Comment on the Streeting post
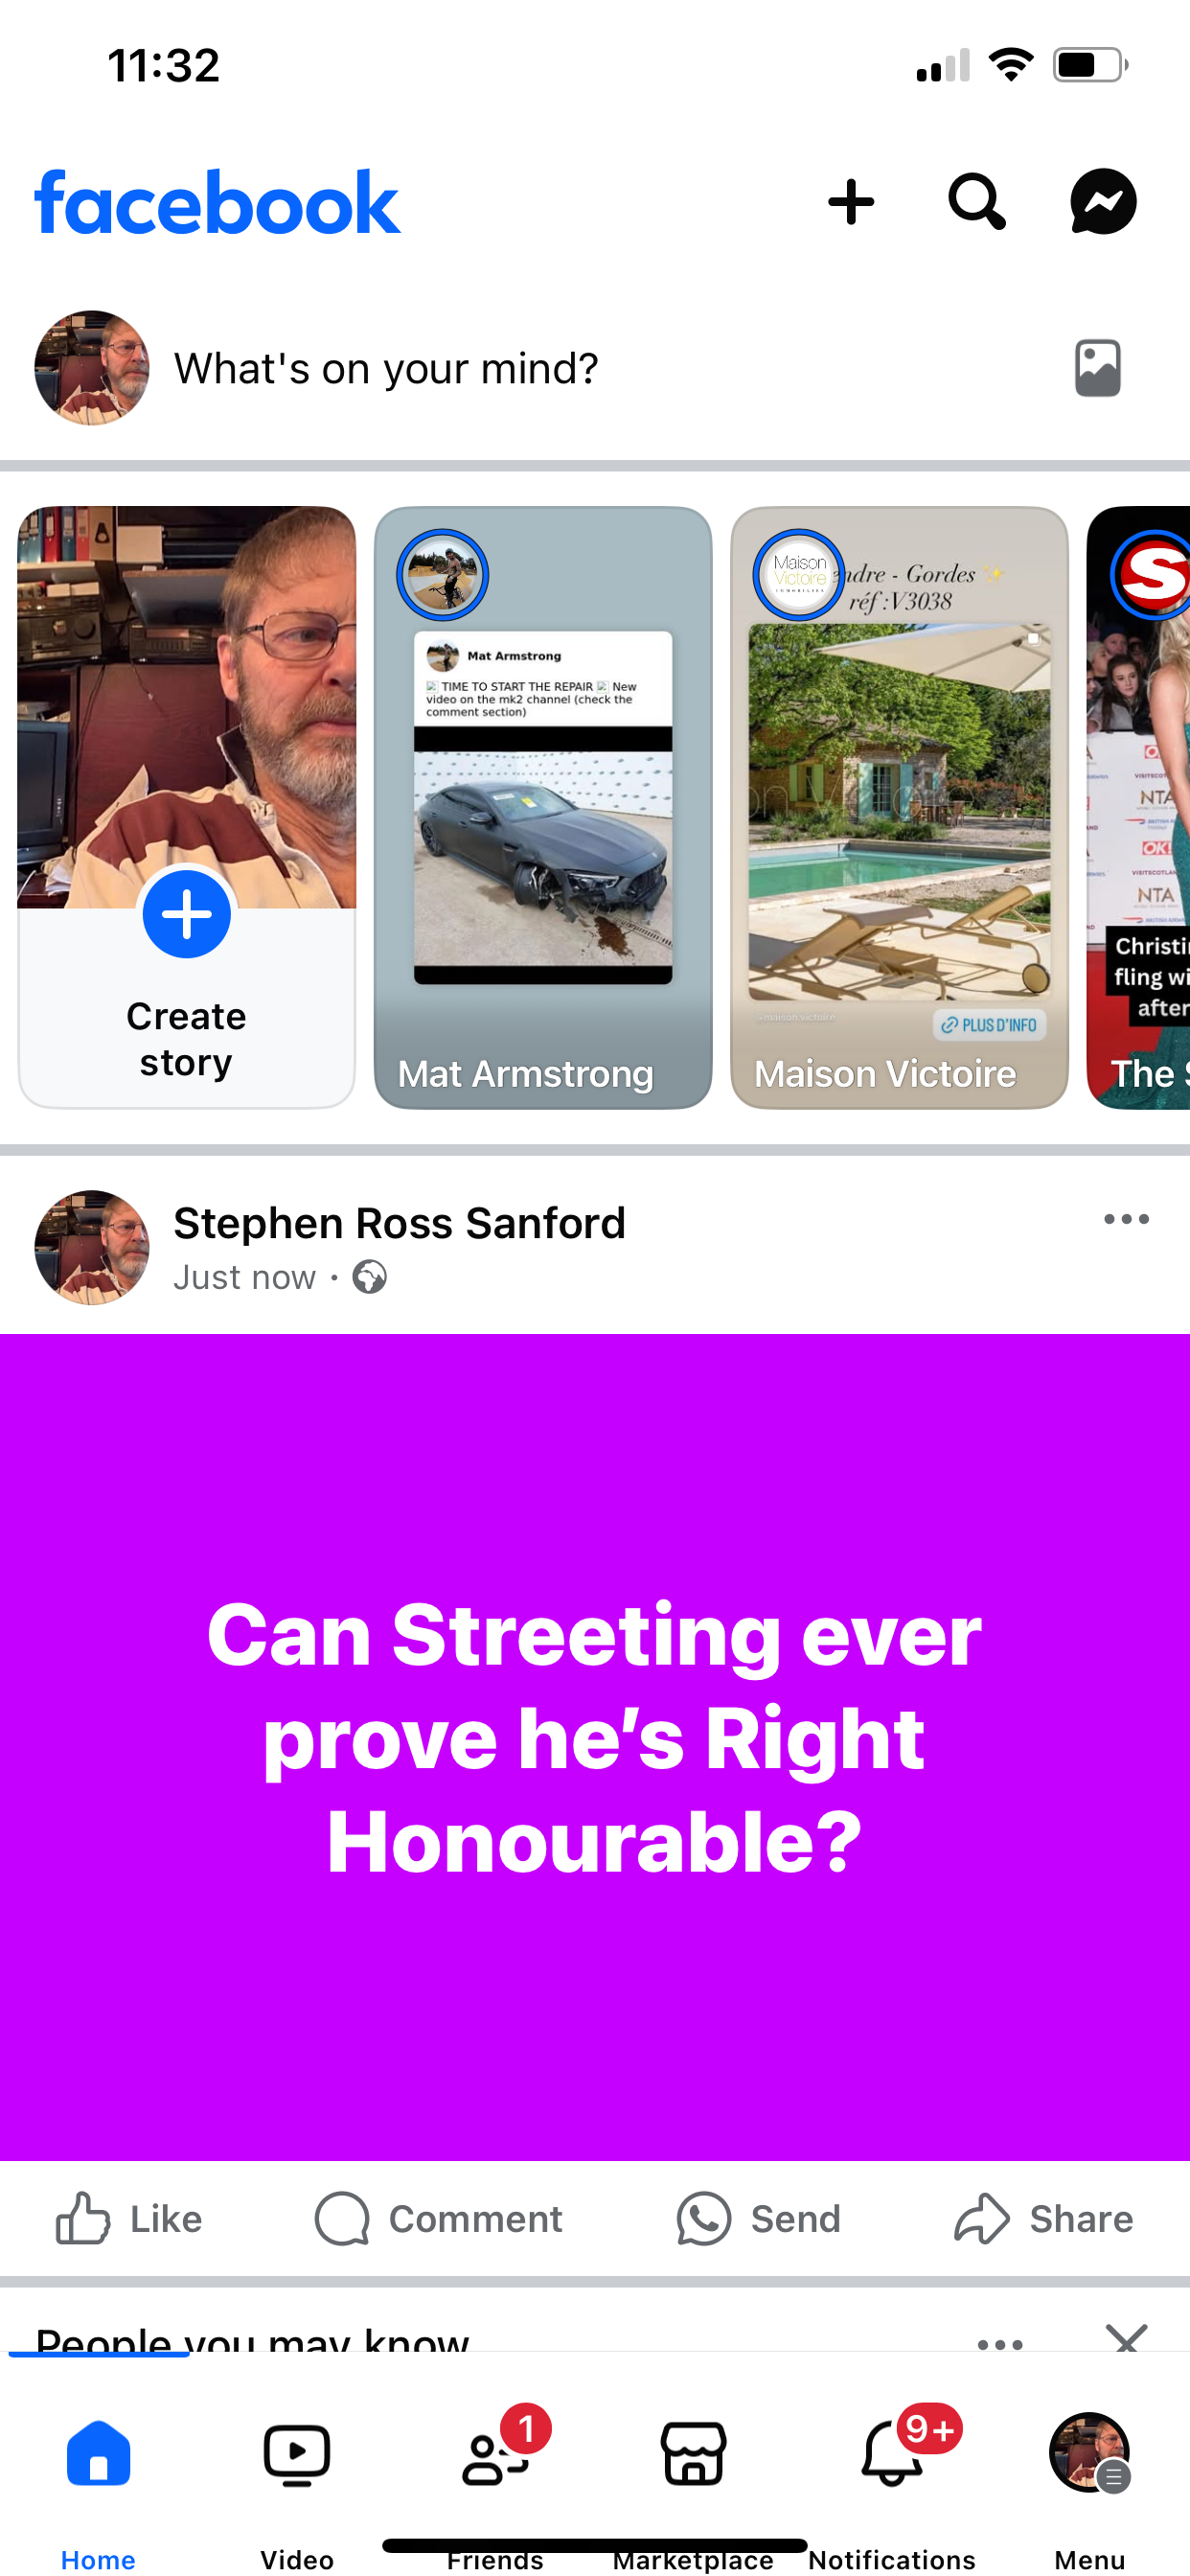 coord(438,2218)
